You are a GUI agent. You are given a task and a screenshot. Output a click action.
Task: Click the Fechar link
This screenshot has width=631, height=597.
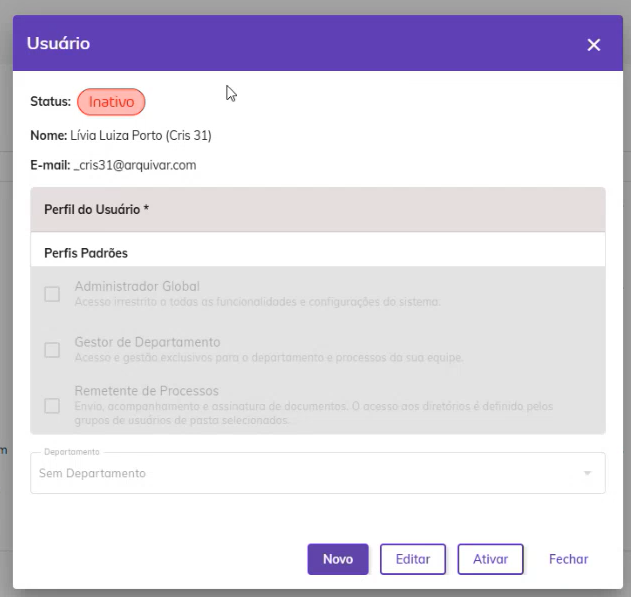(x=568, y=559)
